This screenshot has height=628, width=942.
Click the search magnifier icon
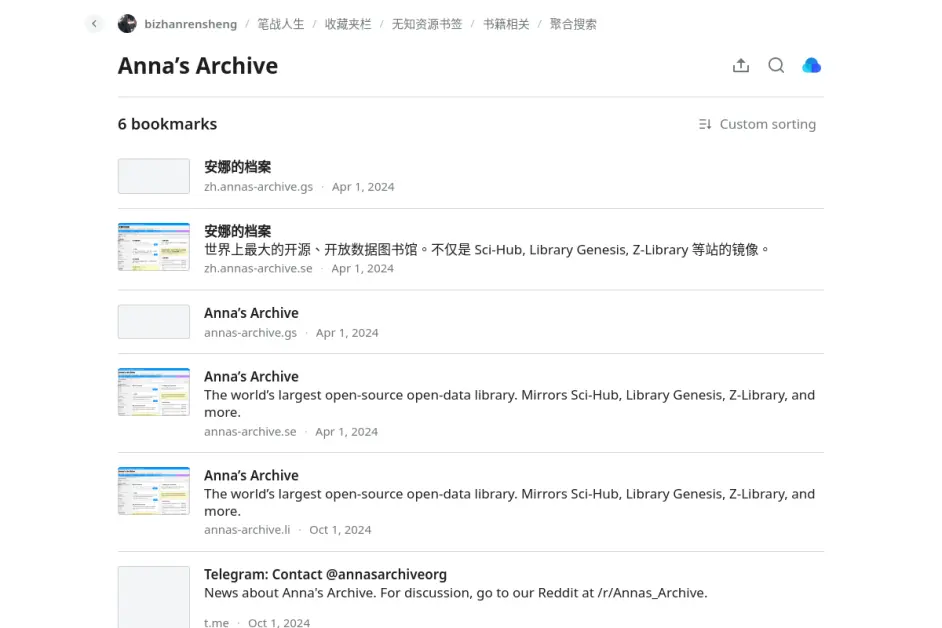pos(776,65)
